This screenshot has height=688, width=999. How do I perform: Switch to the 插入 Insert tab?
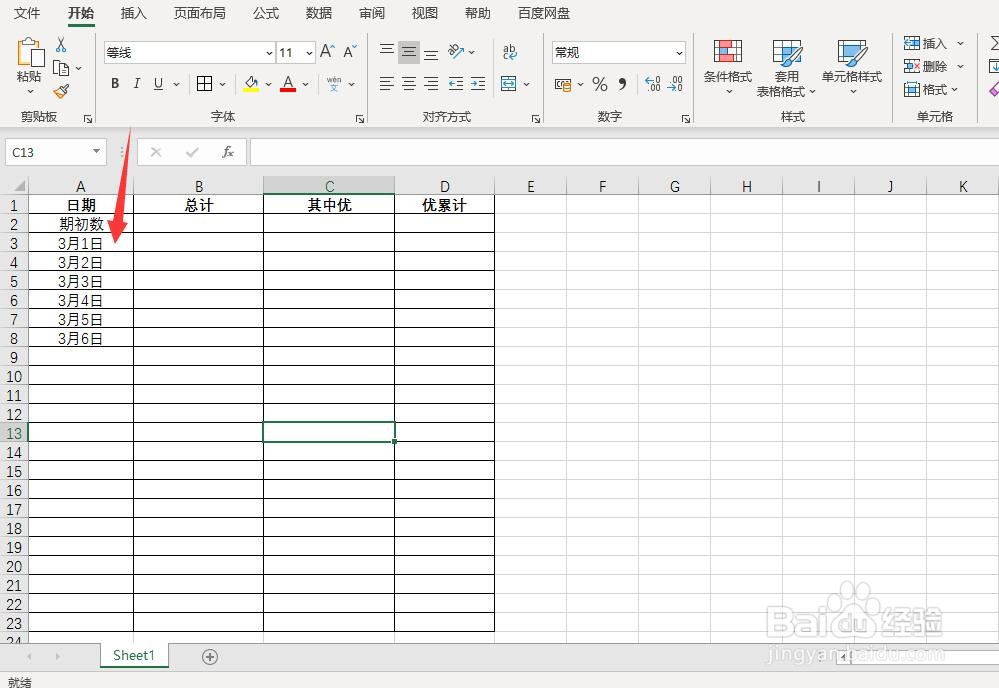click(x=133, y=13)
